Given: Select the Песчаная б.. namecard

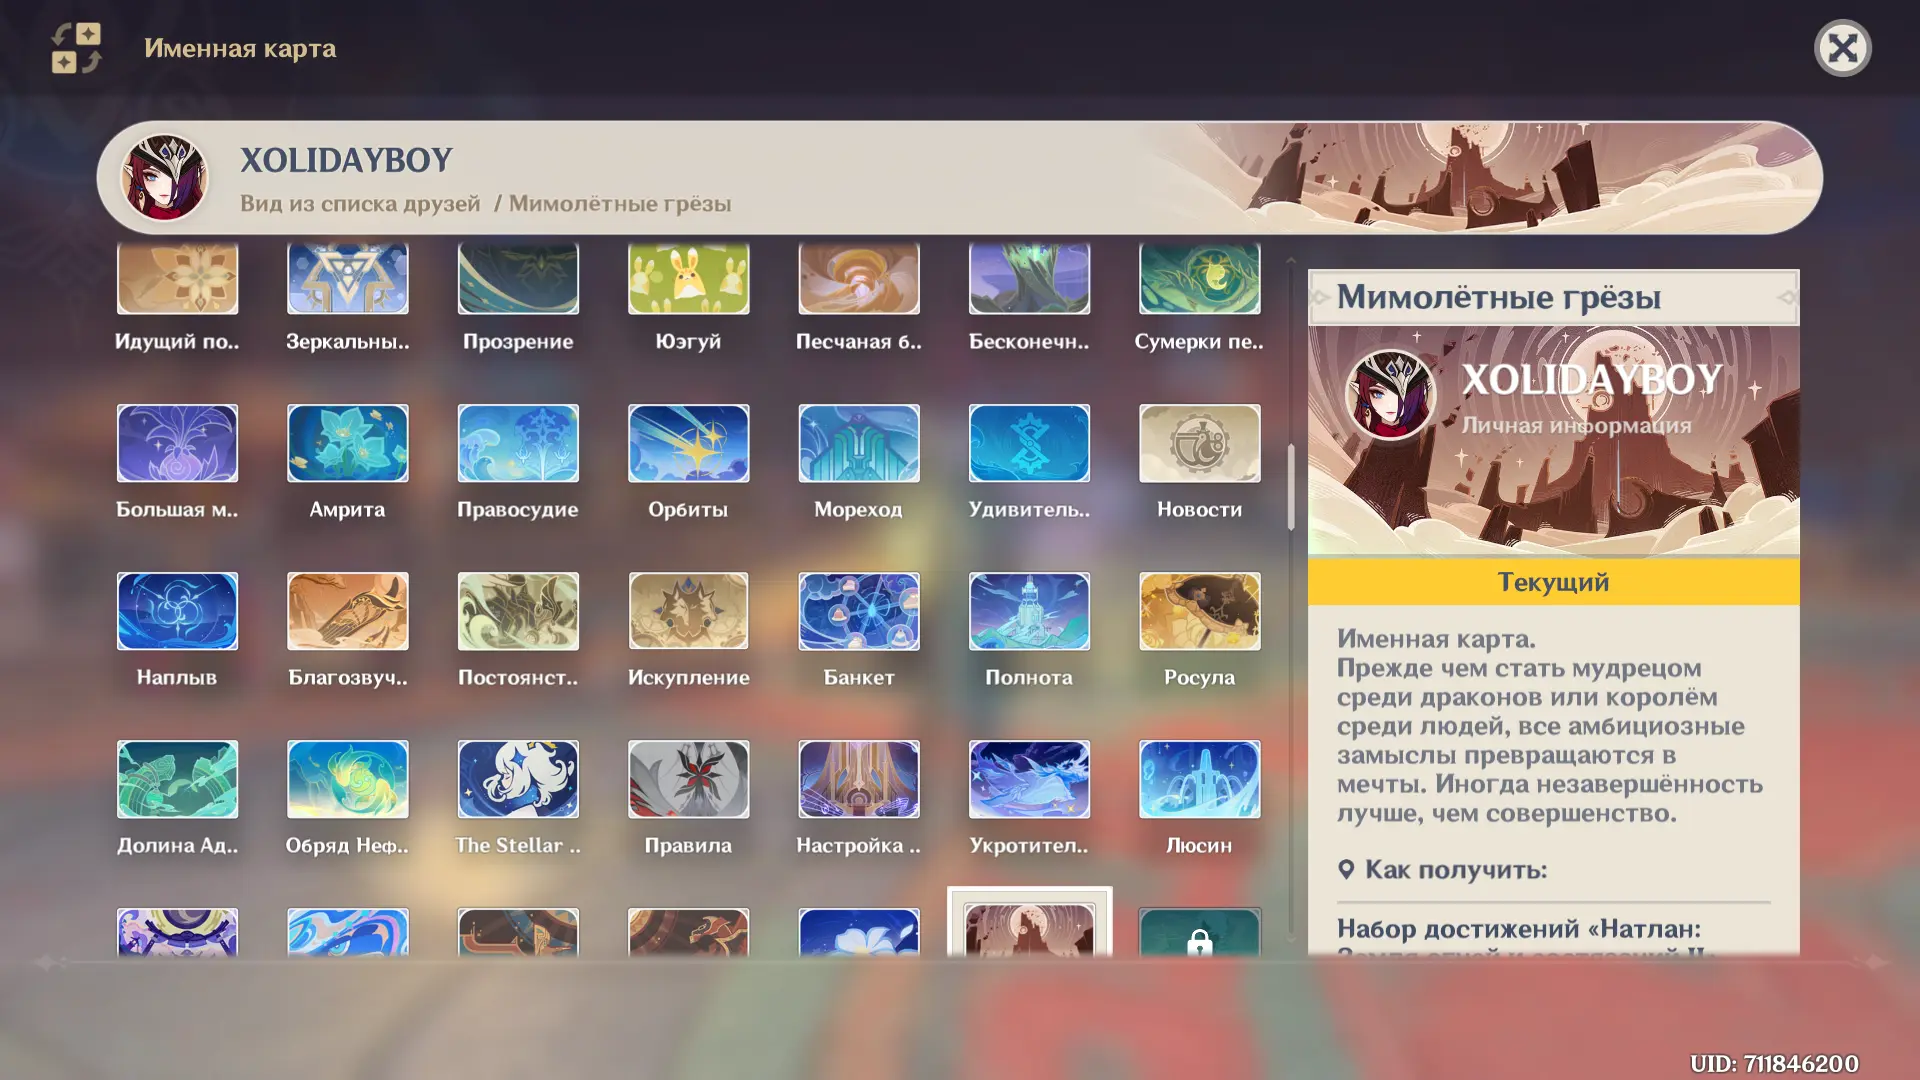Looking at the screenshot, I should (859, 279).
